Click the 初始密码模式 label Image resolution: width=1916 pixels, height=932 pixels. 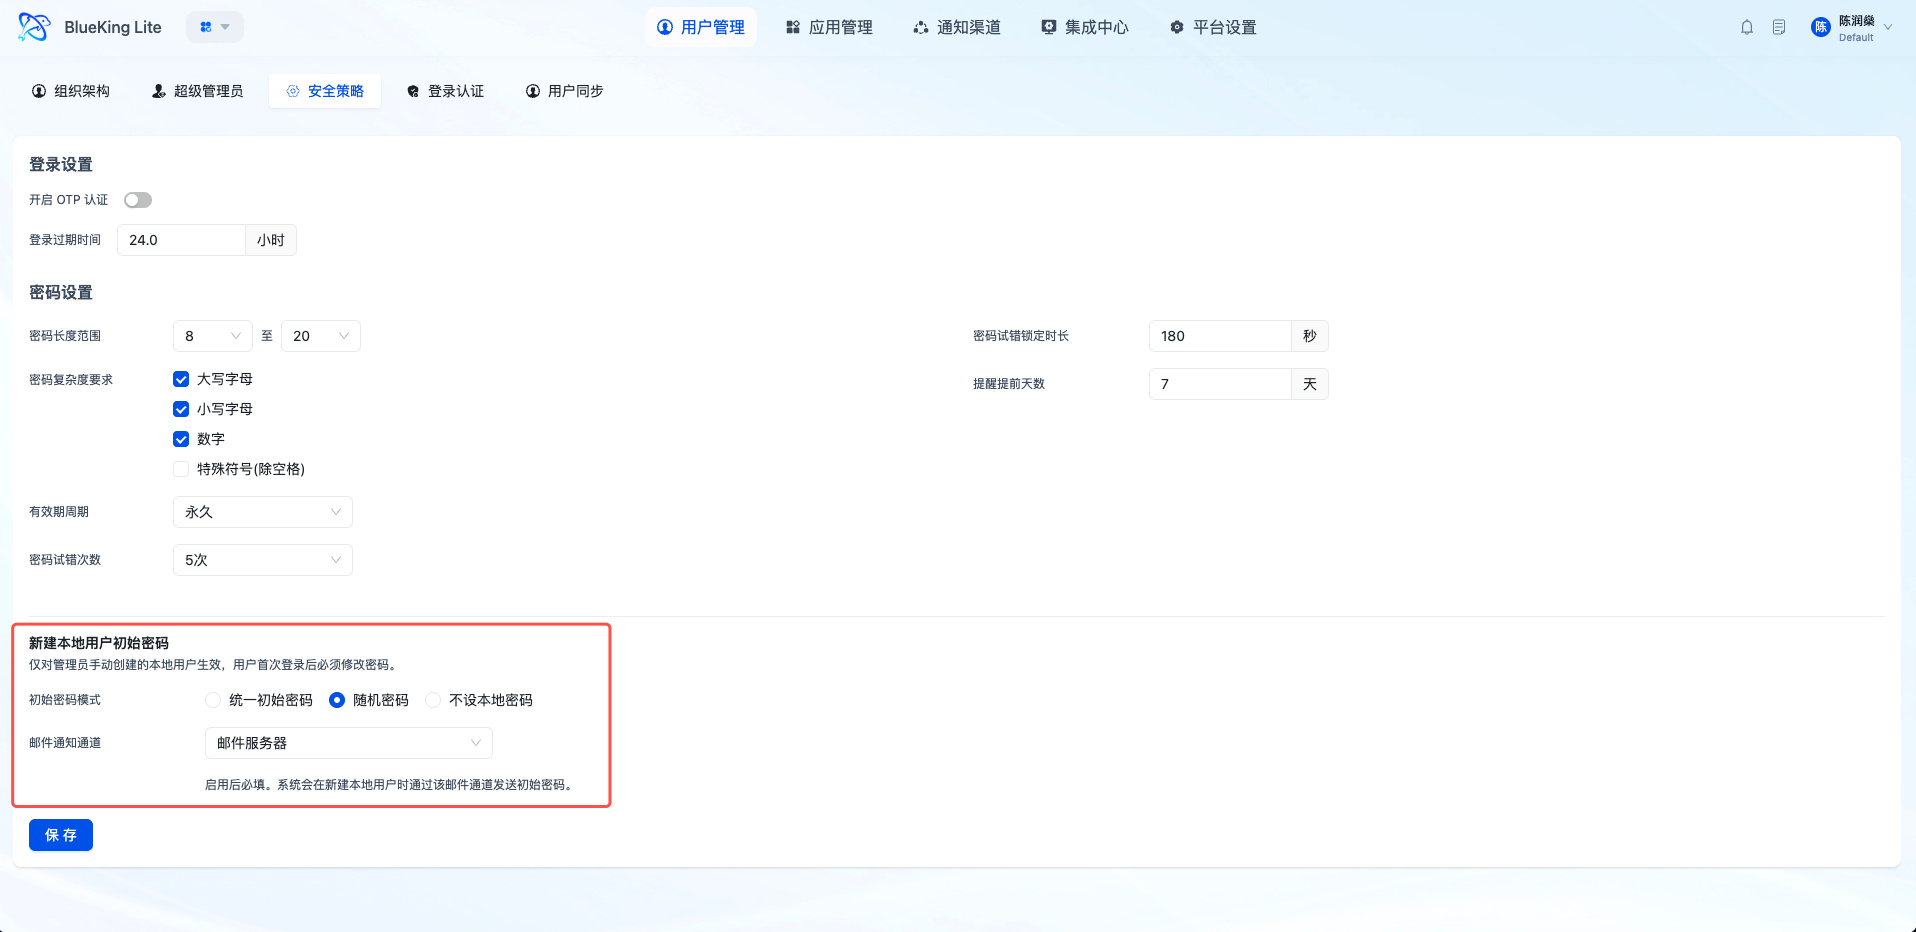[x=65, y=700]
